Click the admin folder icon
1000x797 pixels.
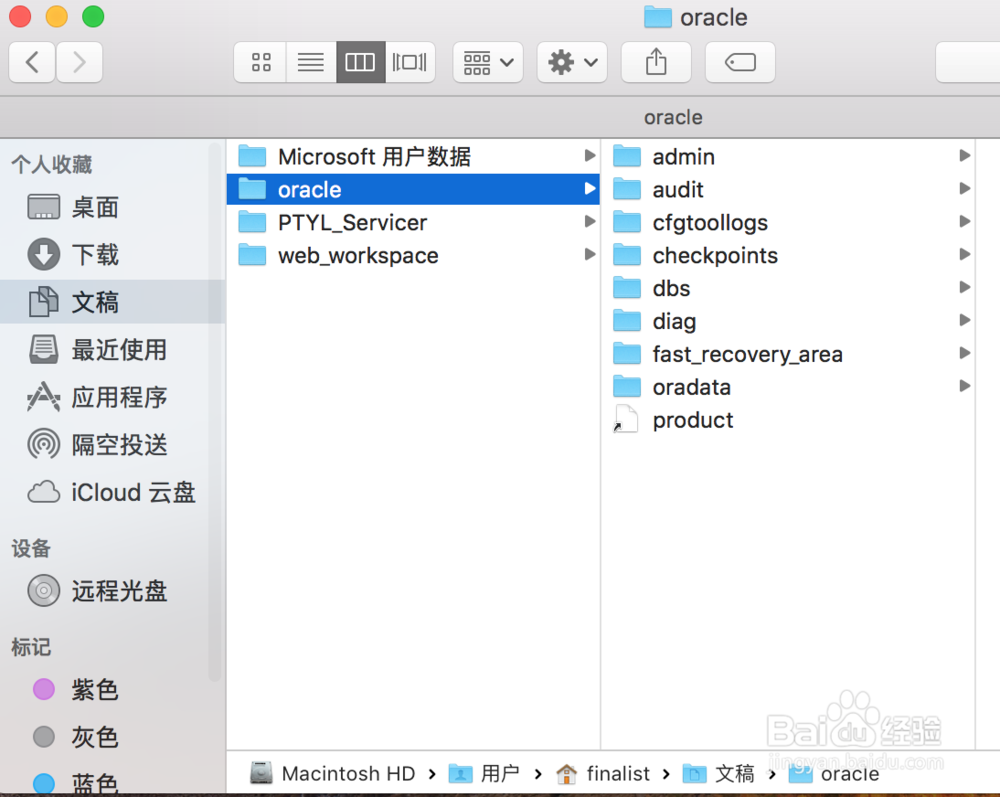(627, 156)
